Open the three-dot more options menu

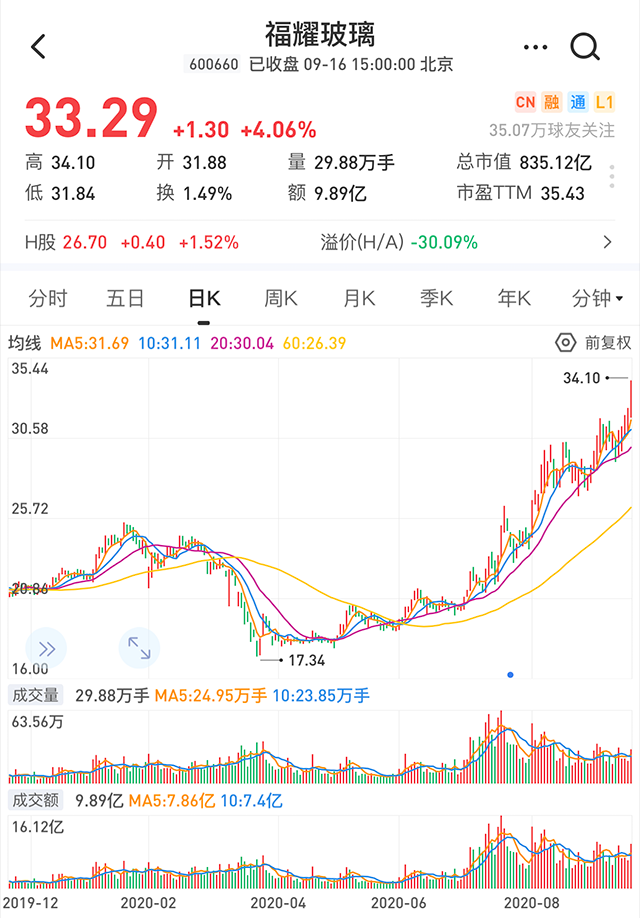[x=535, y=47]
